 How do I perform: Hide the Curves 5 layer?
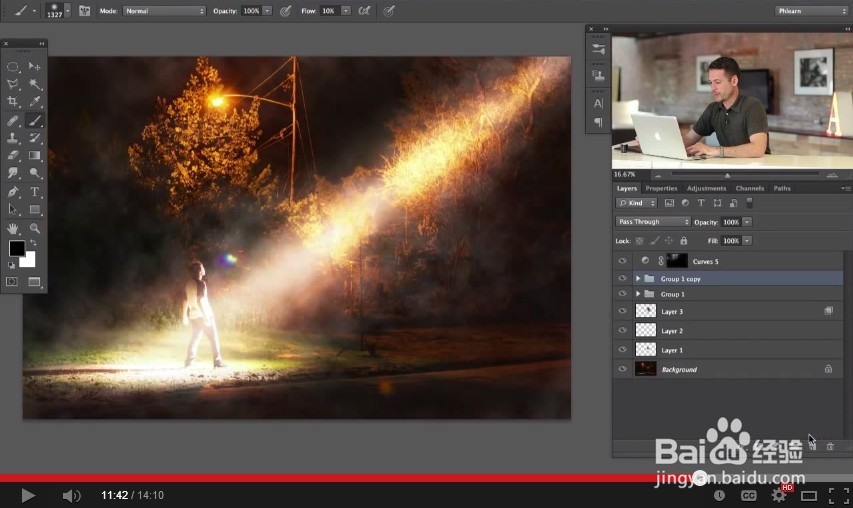[622, 261]
